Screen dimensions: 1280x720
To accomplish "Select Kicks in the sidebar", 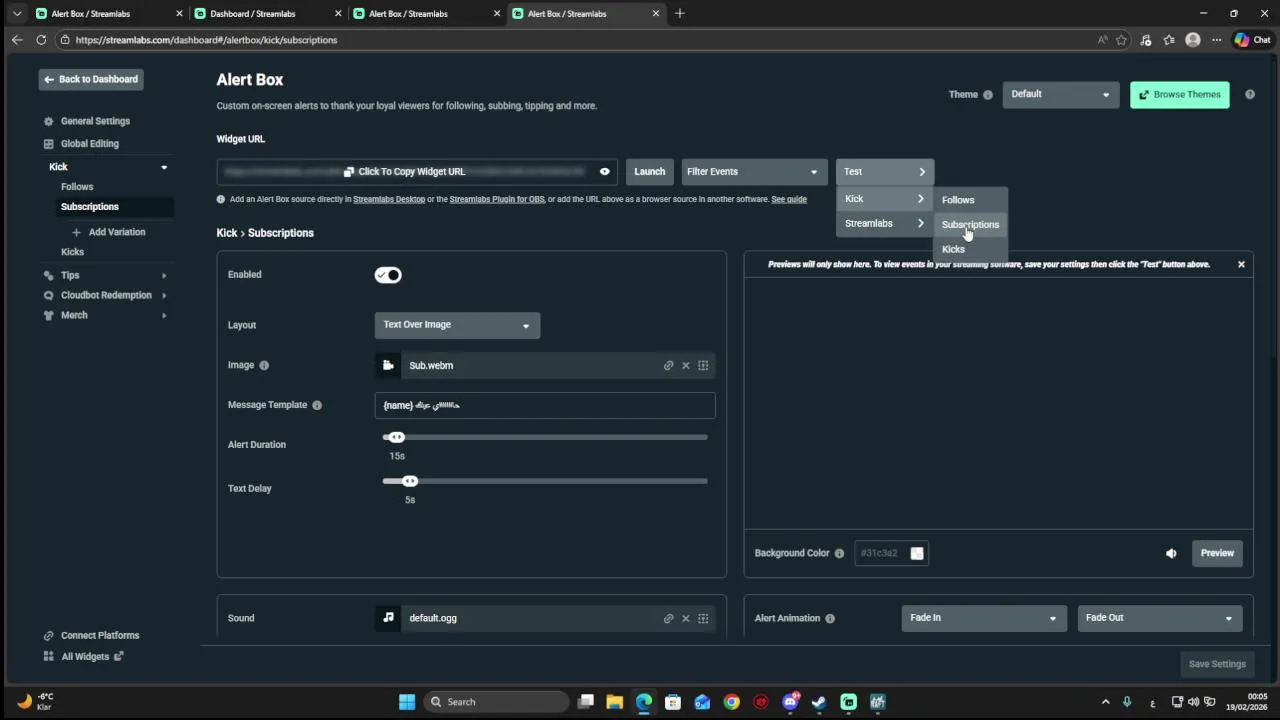I will (x=72, y=252).
